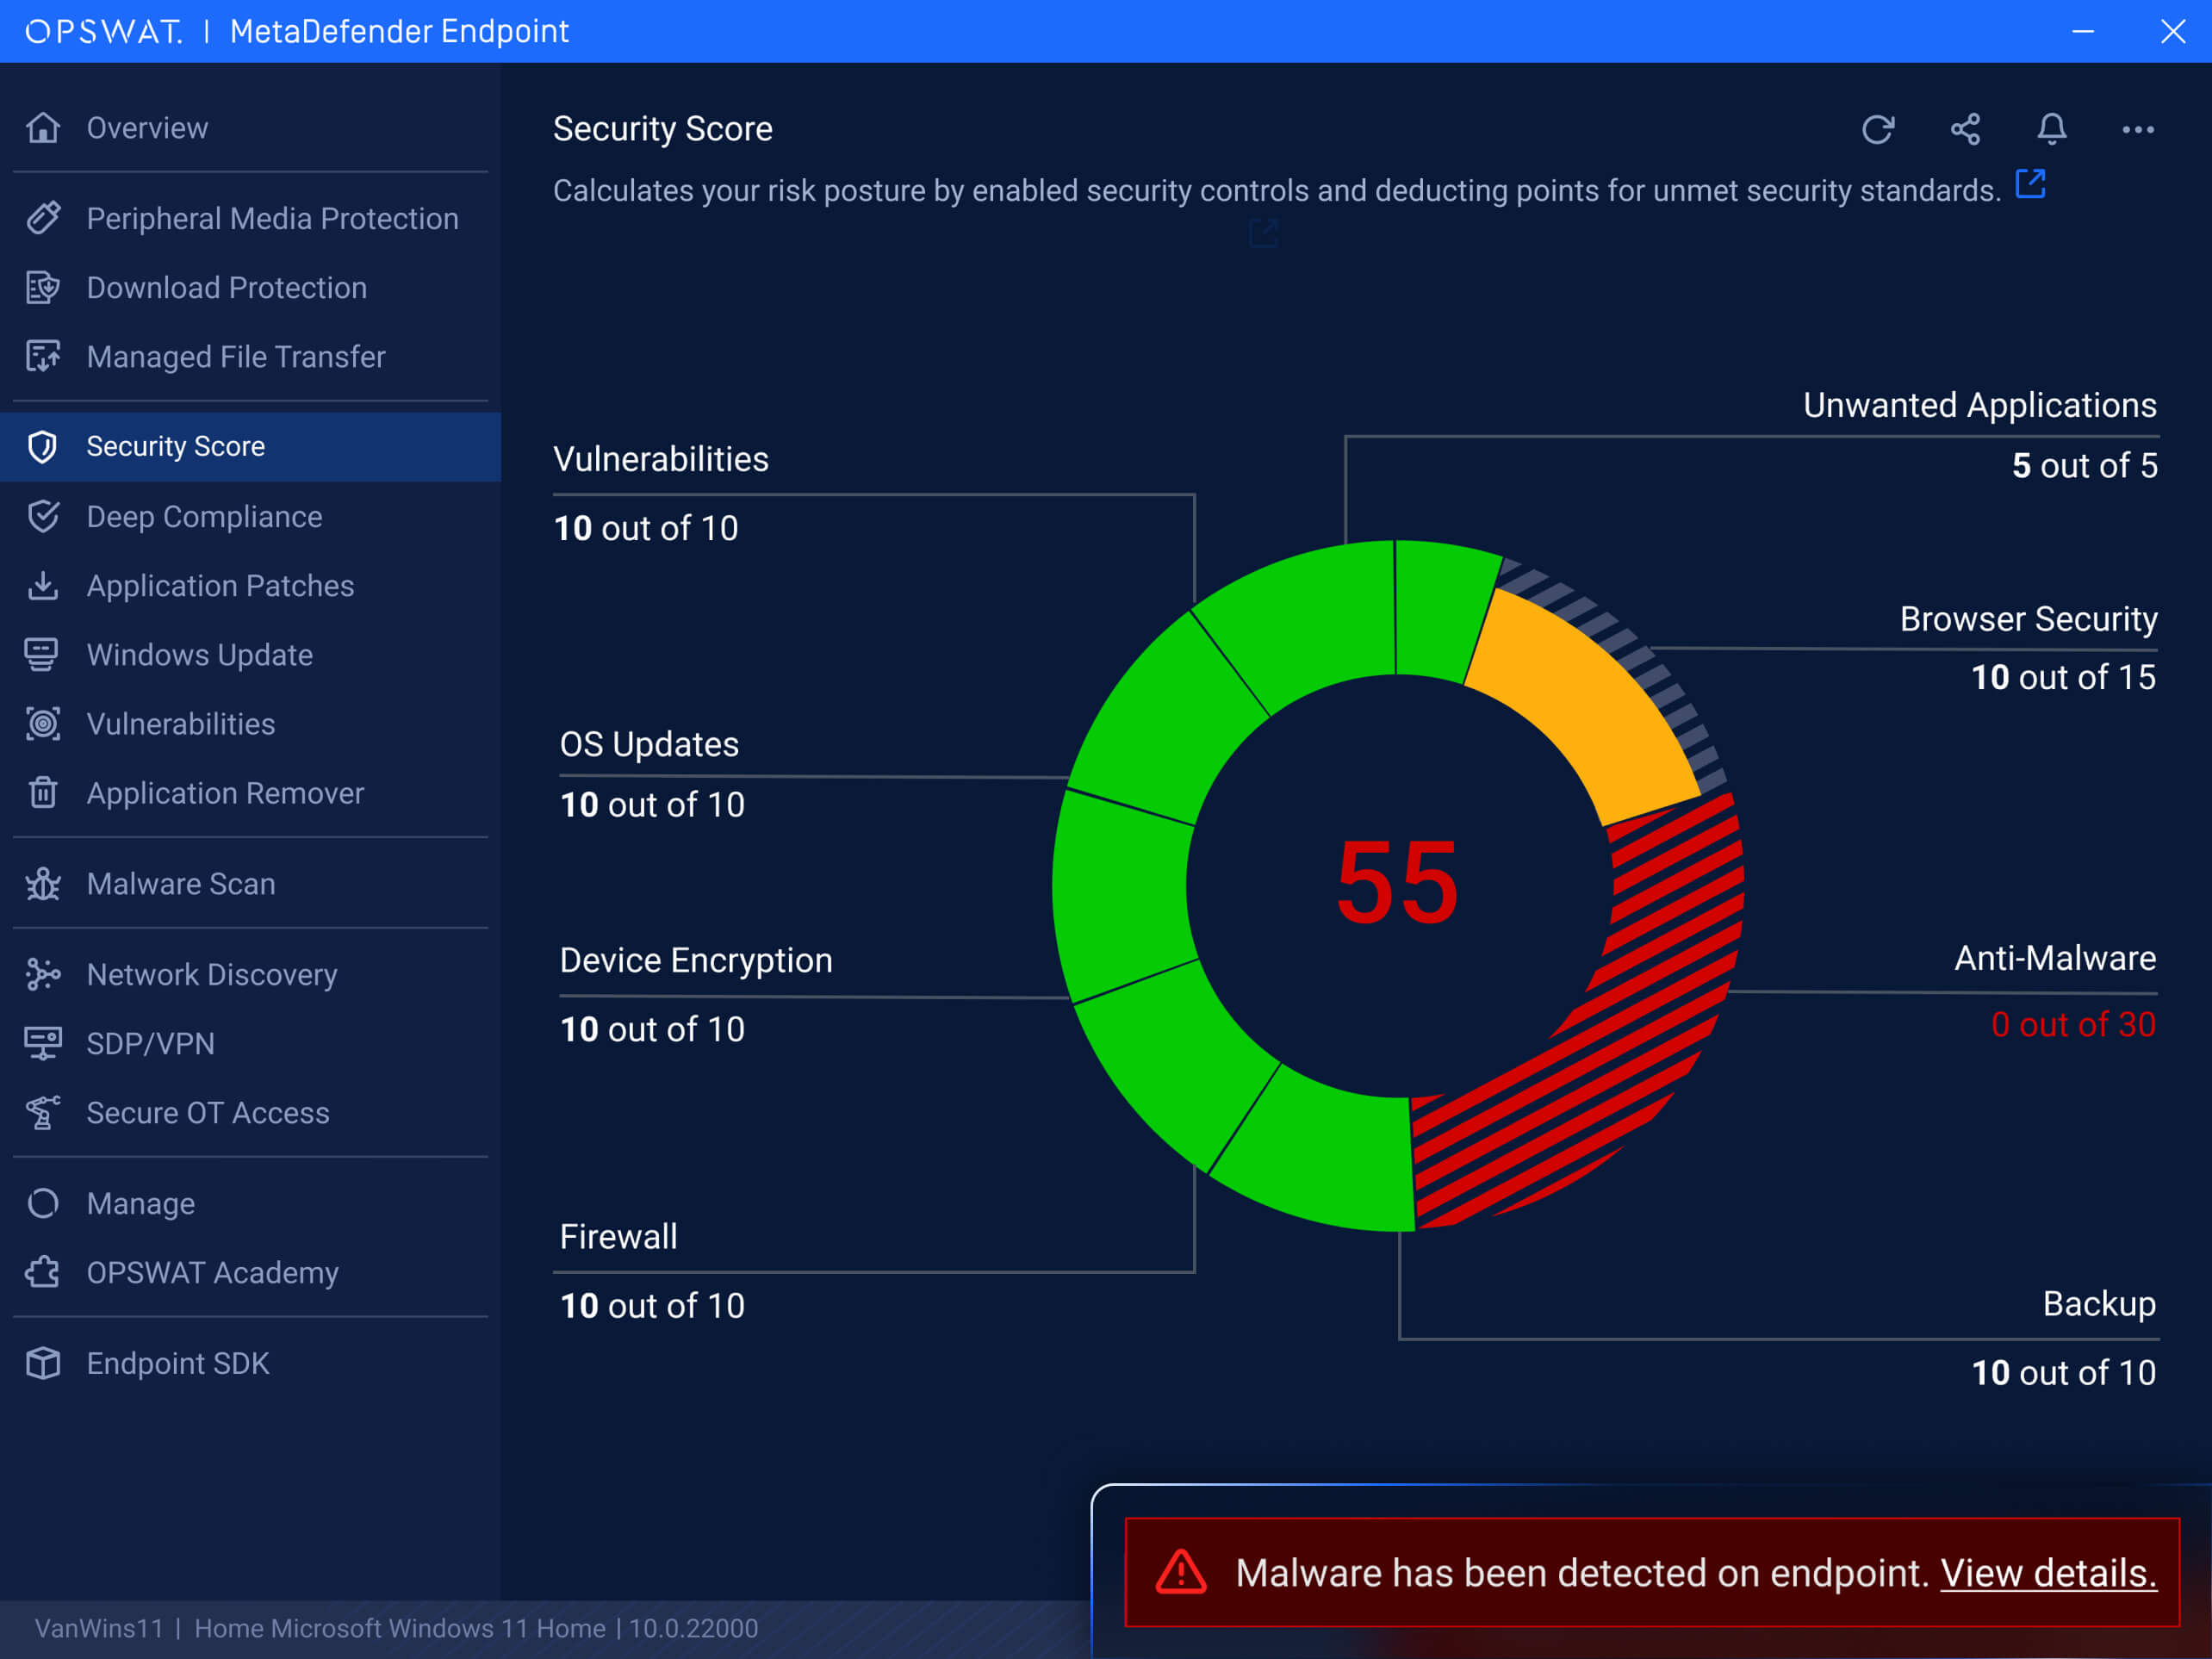Open Peripheral Media Protection section
This screenshot has width=2212, height=1659.
pyautogui.click(x=272, y=219)
